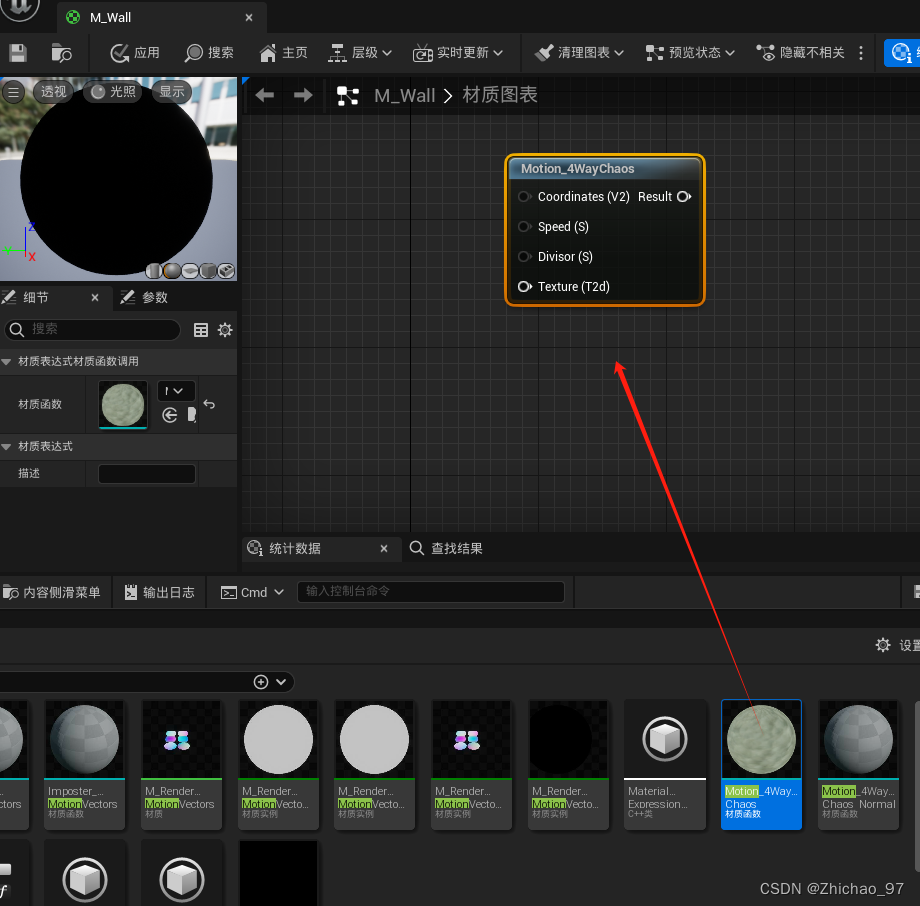
Task: Browse to asset in content browser icon
Action: point(61,53)
